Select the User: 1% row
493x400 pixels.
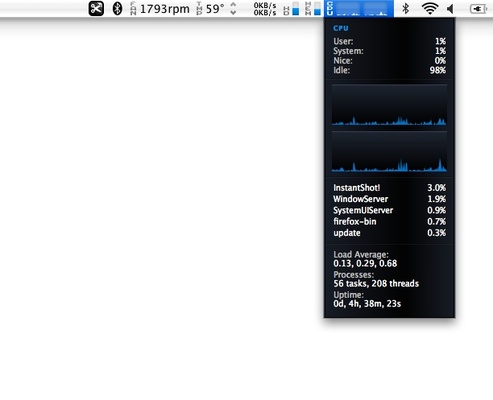click(x=389, y=41)
